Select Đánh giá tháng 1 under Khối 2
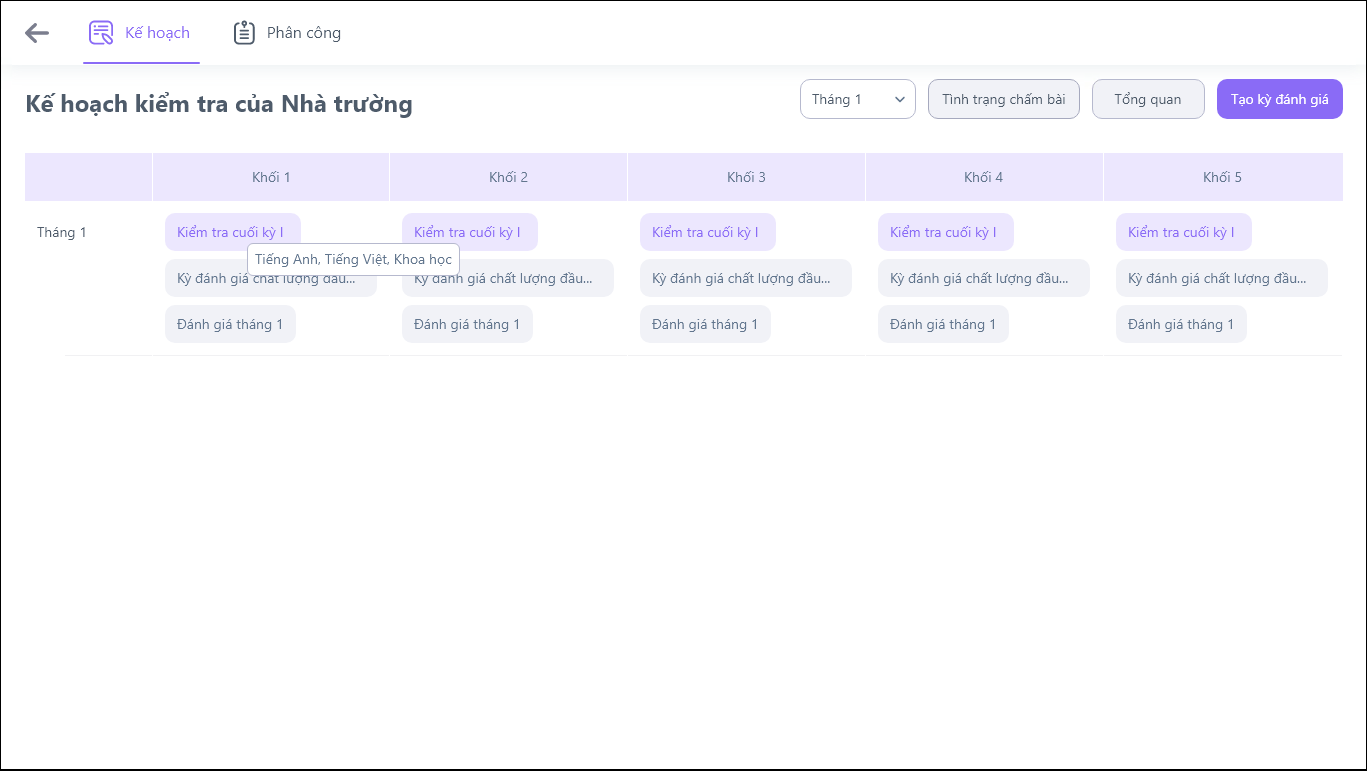 click(x=467, y=324)
